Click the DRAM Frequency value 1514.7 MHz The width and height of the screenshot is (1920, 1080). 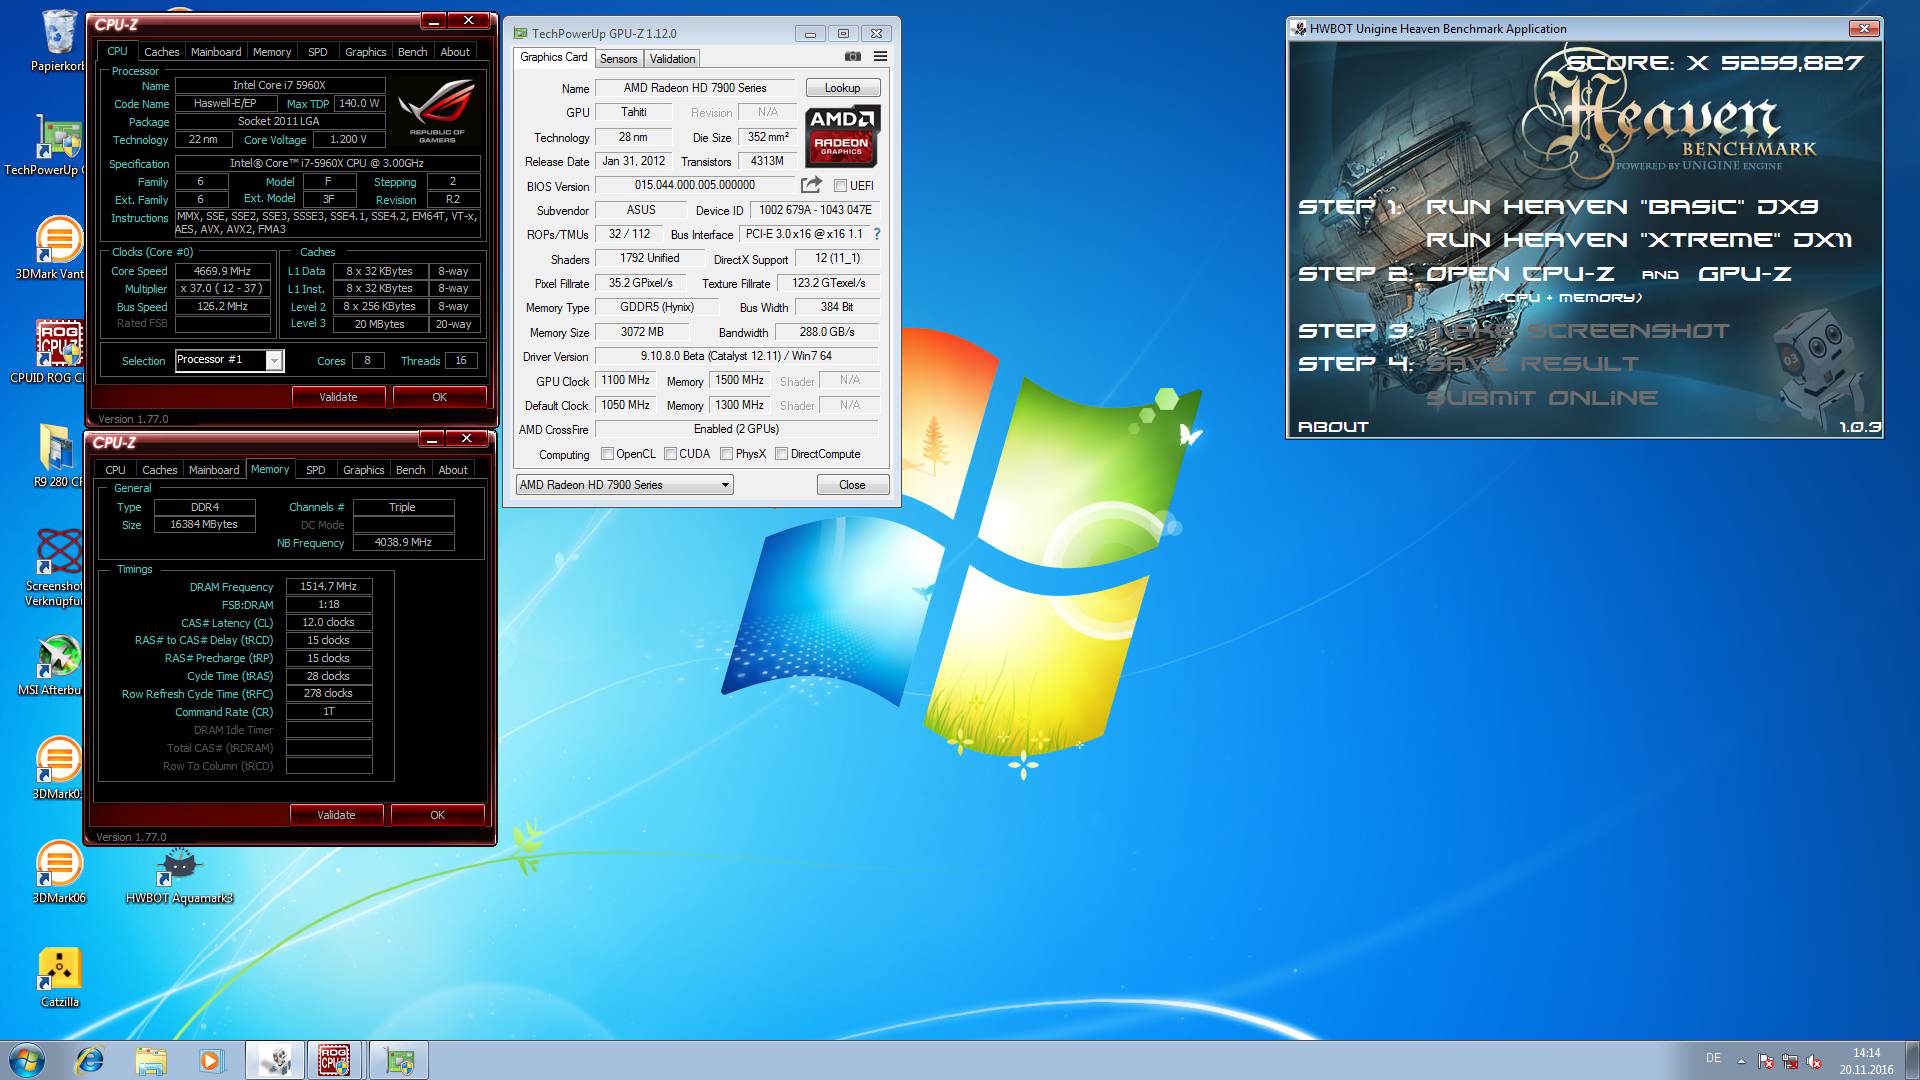[329, 587]
